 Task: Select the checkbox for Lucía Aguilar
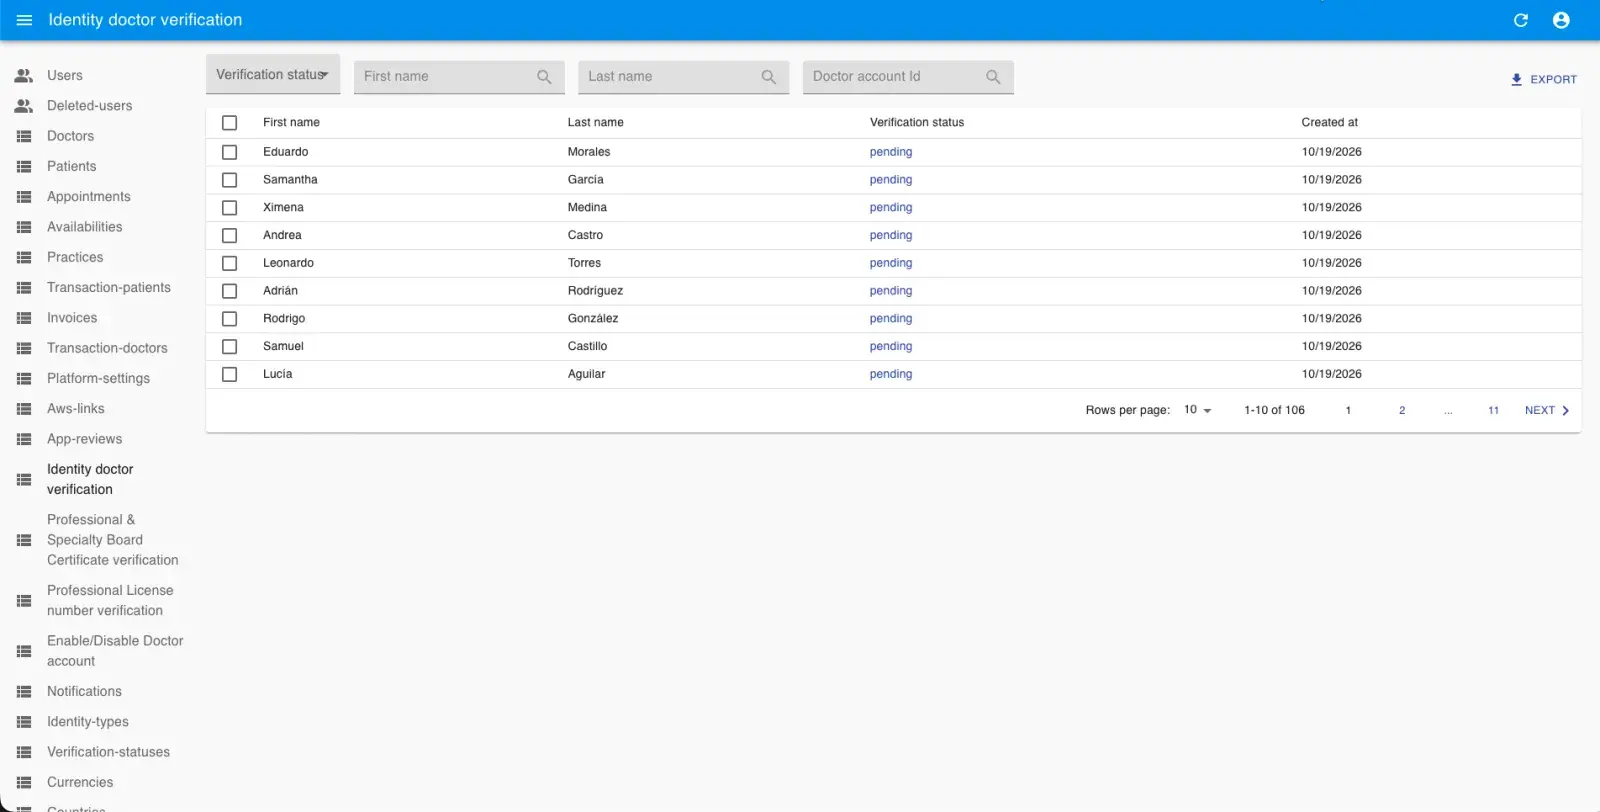coord(230,374)
